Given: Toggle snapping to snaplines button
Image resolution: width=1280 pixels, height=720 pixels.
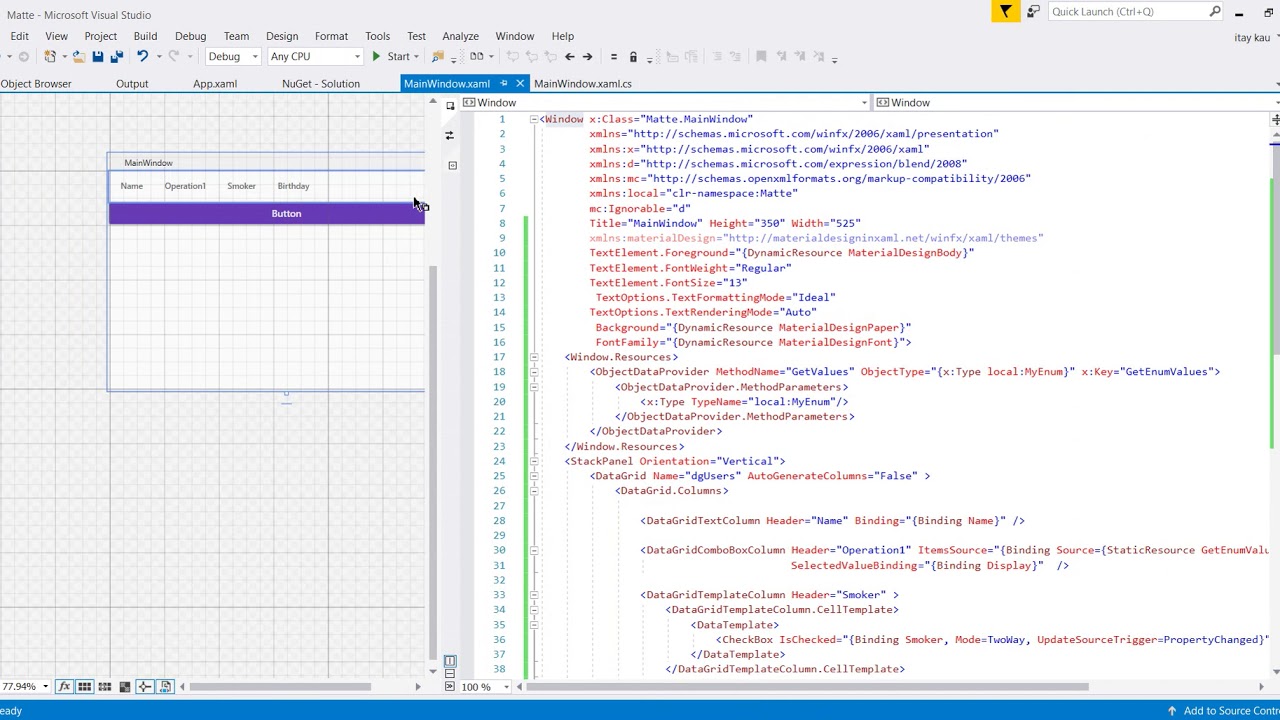Looking at the screenshot, I should click(145, 687).
